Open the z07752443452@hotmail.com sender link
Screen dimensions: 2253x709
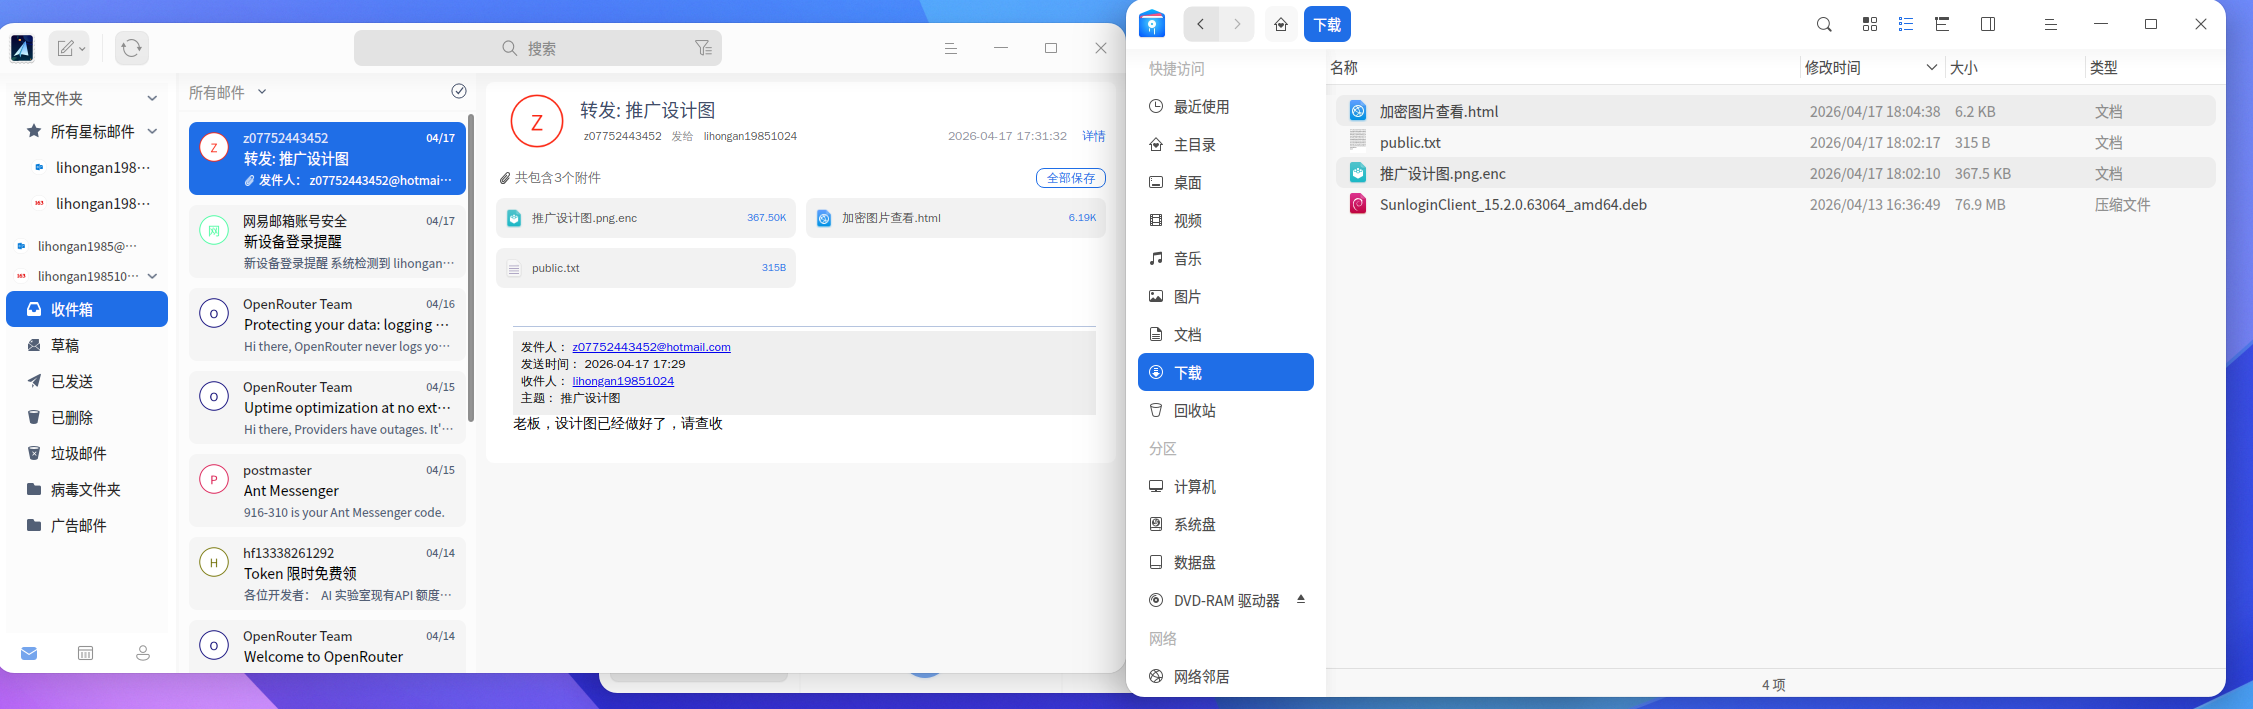pyautogui.click(x=651, y=347)
